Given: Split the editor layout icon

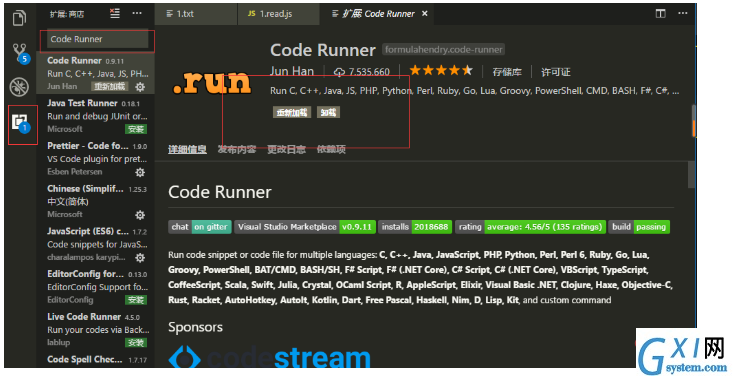Looking at the screenshot, I should click(x=661, y=14).
